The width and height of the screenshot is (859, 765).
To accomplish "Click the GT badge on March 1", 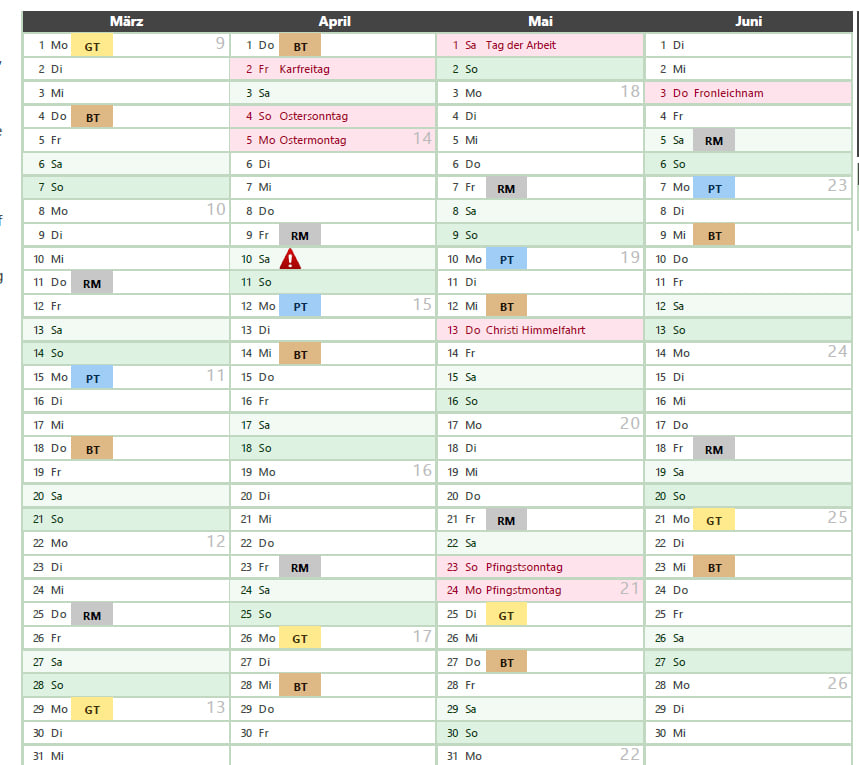I will pos(92,46).
